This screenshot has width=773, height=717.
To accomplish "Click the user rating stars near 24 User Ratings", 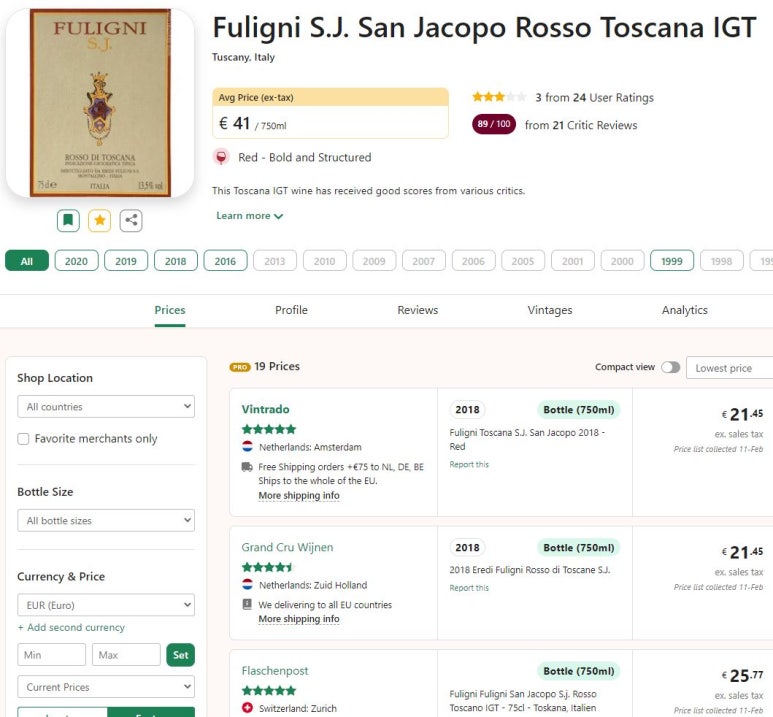I will pyautogui.click(x=499, y=97).
